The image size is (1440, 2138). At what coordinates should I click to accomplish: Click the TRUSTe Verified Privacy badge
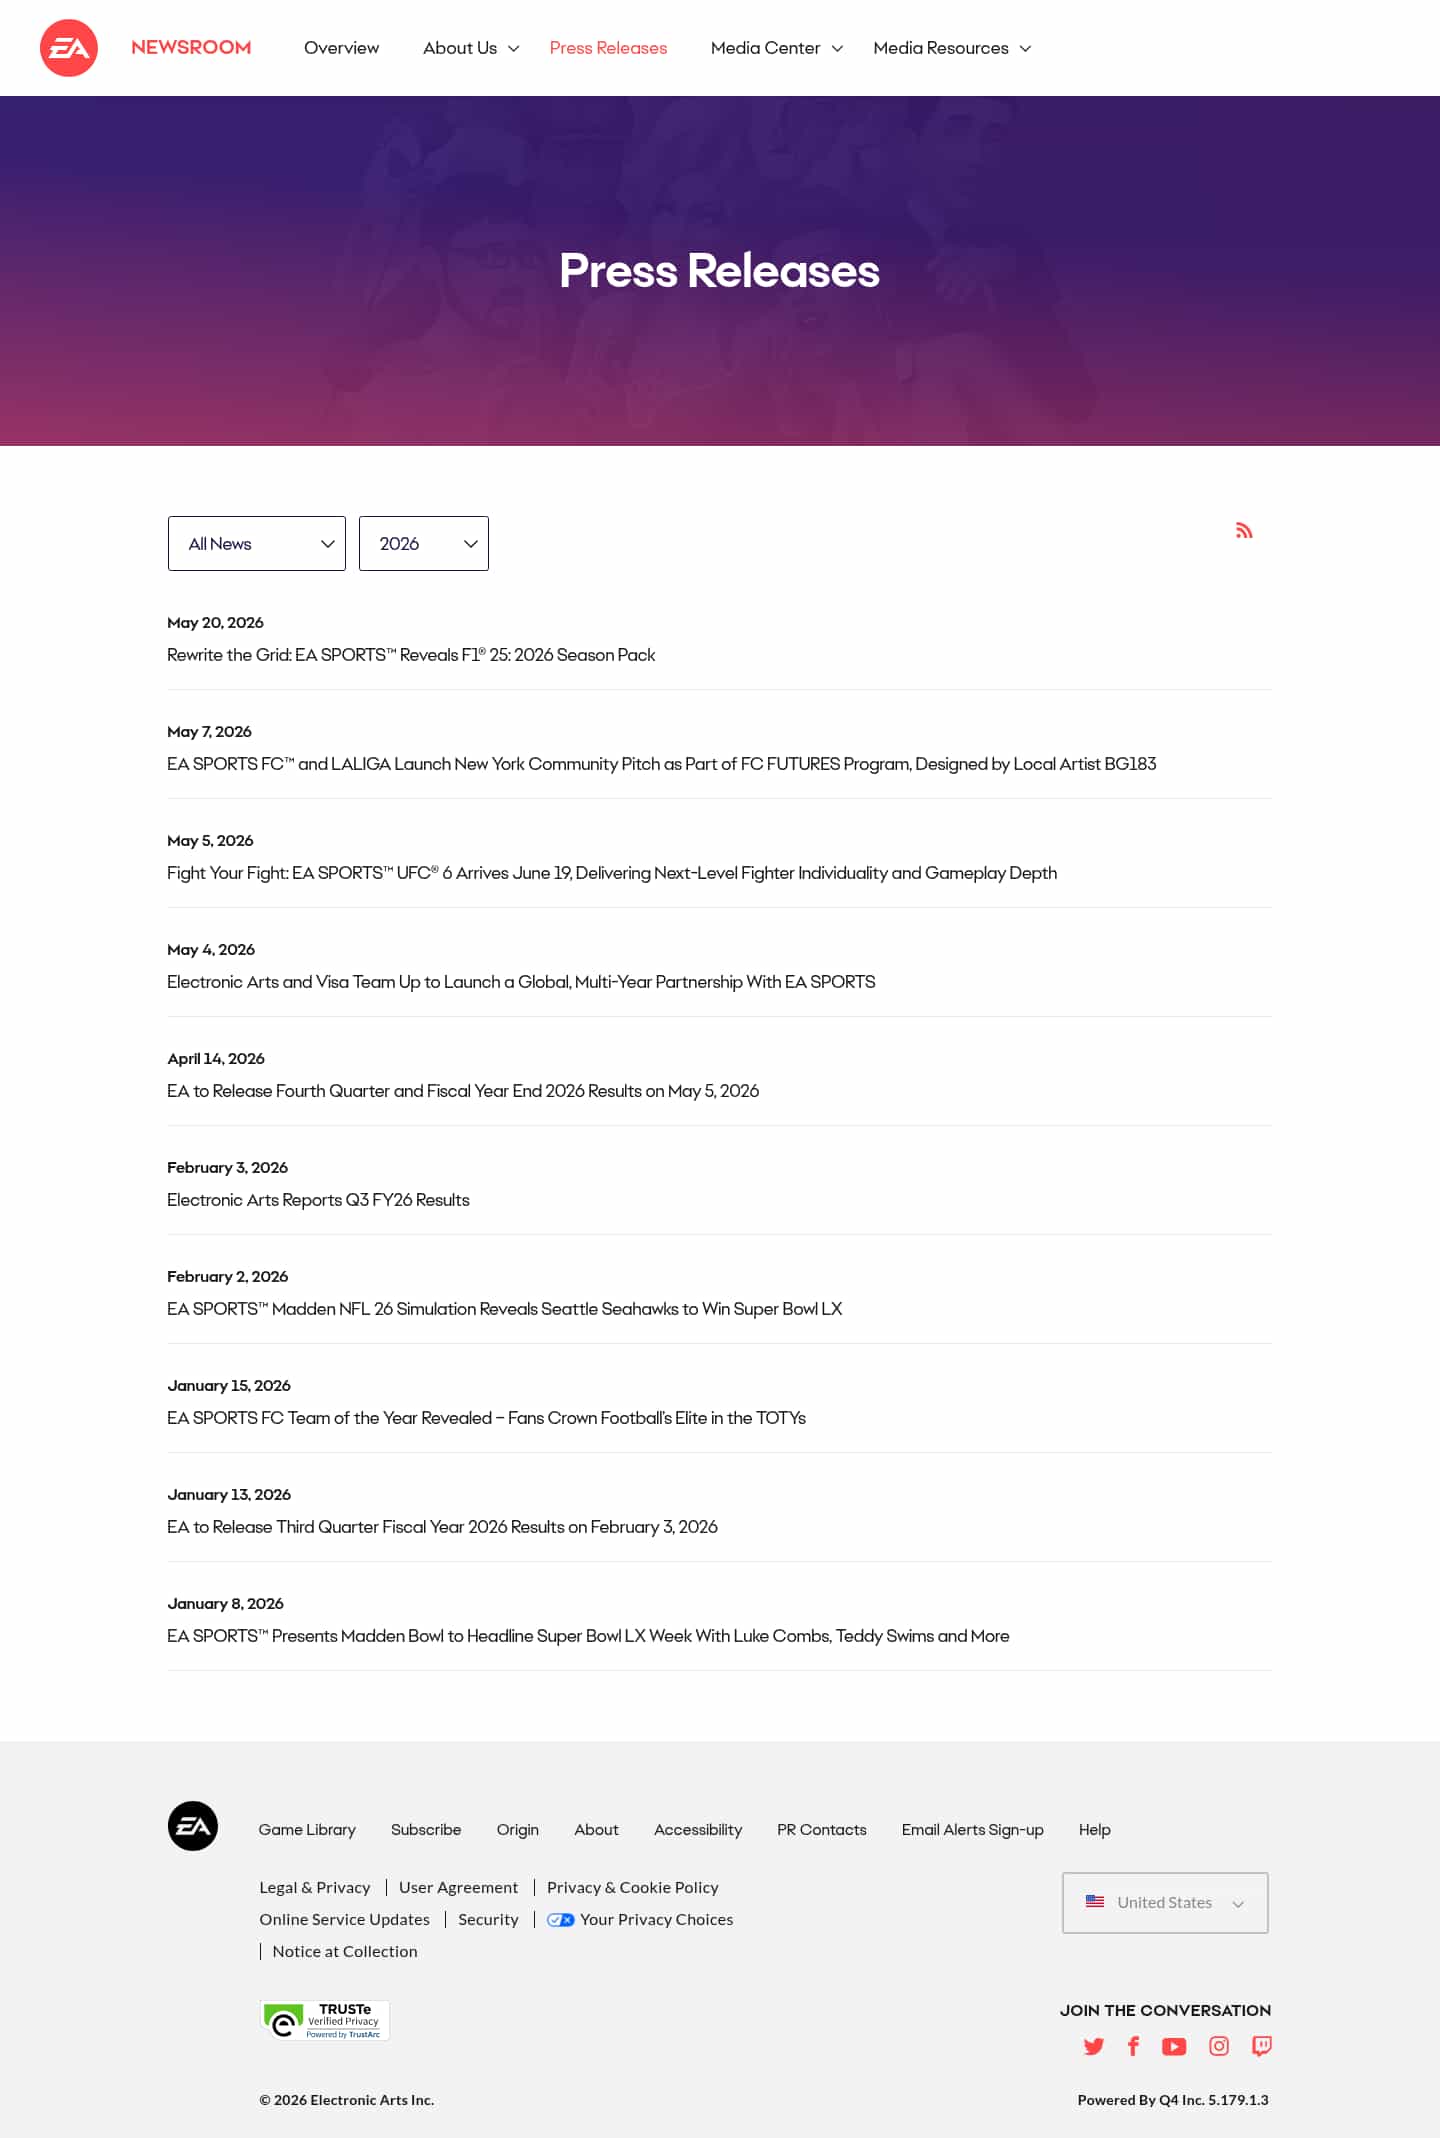point(325,2020)
